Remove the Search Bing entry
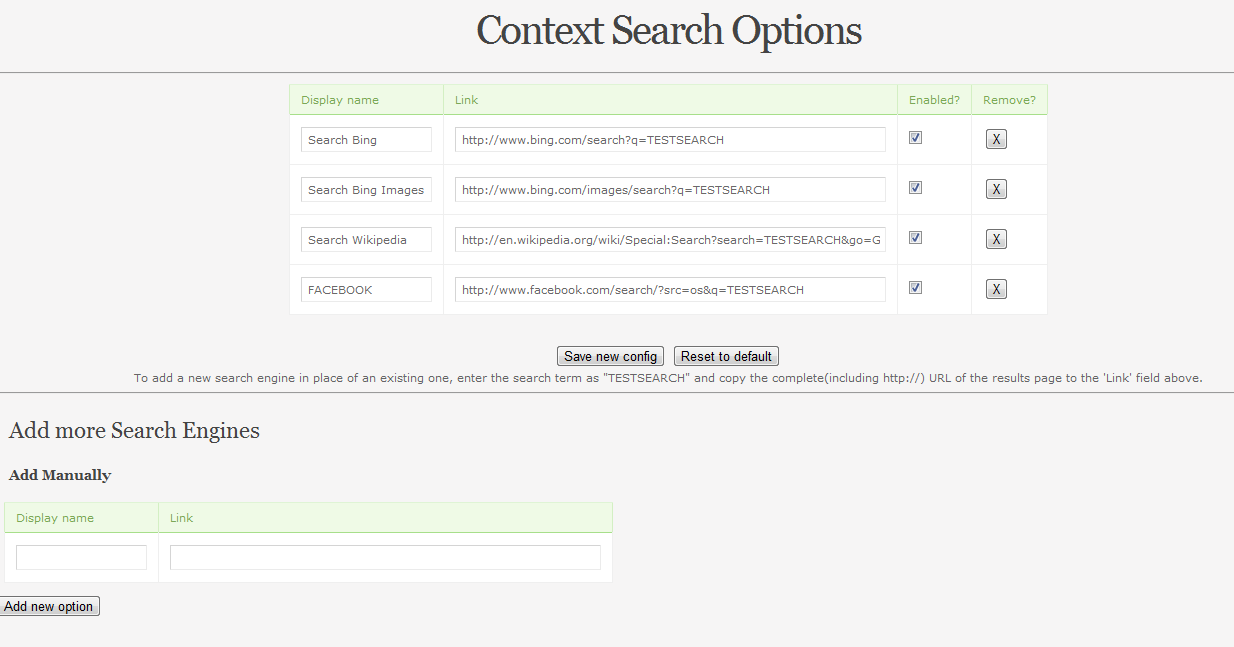This screenshot has height=647, width=1234. pos(996,139)
